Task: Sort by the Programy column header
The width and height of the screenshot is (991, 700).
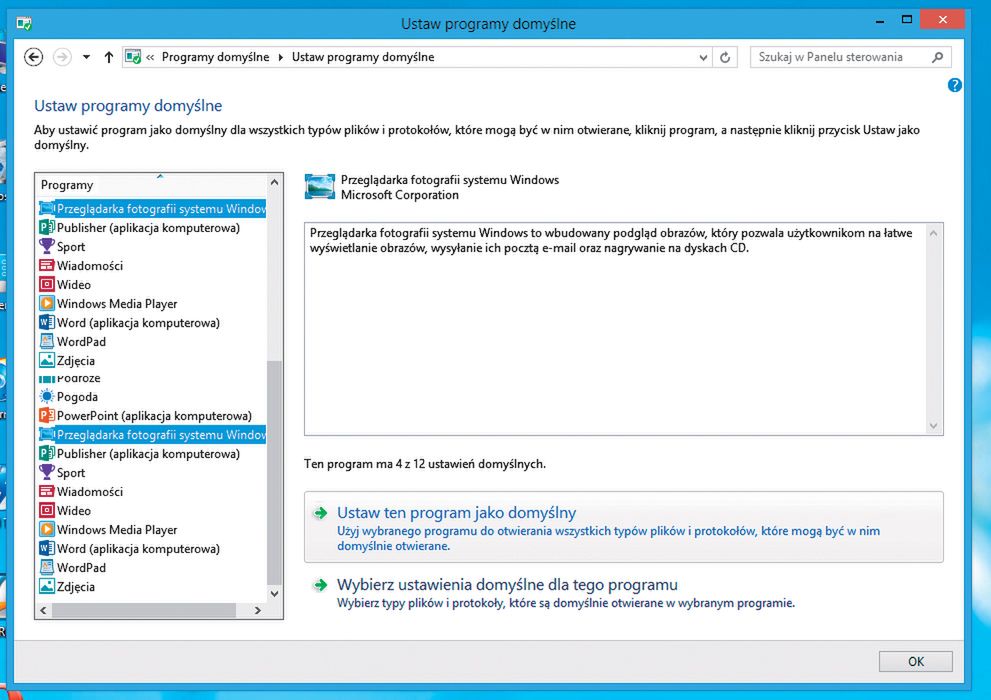Action: coord(152,184)
